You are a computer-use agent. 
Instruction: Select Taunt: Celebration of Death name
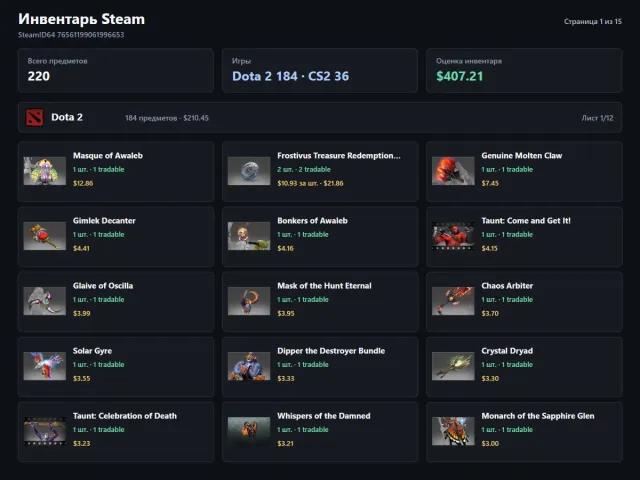coord(125,416)
